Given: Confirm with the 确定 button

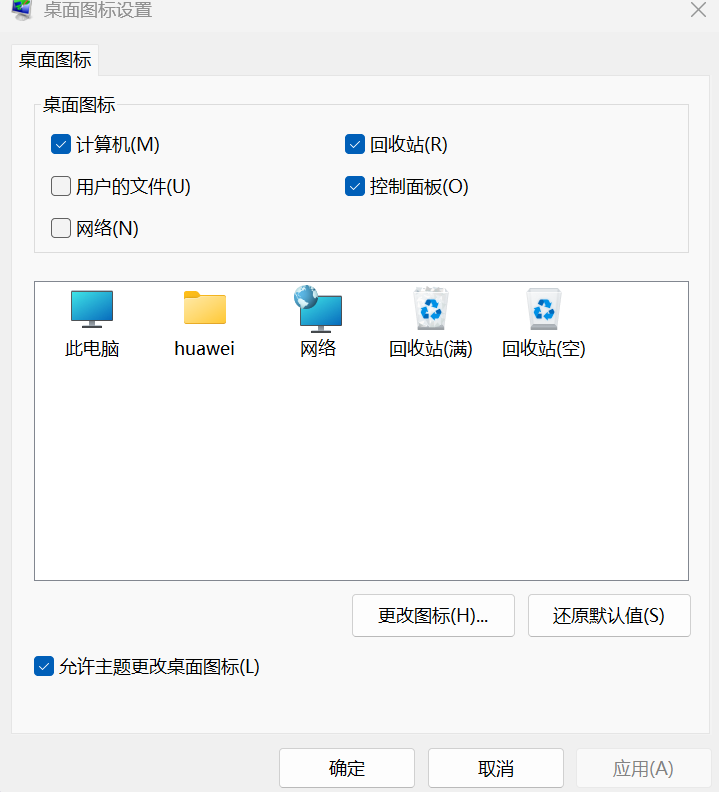Looking at the screenshot, I should pos(347,768).
